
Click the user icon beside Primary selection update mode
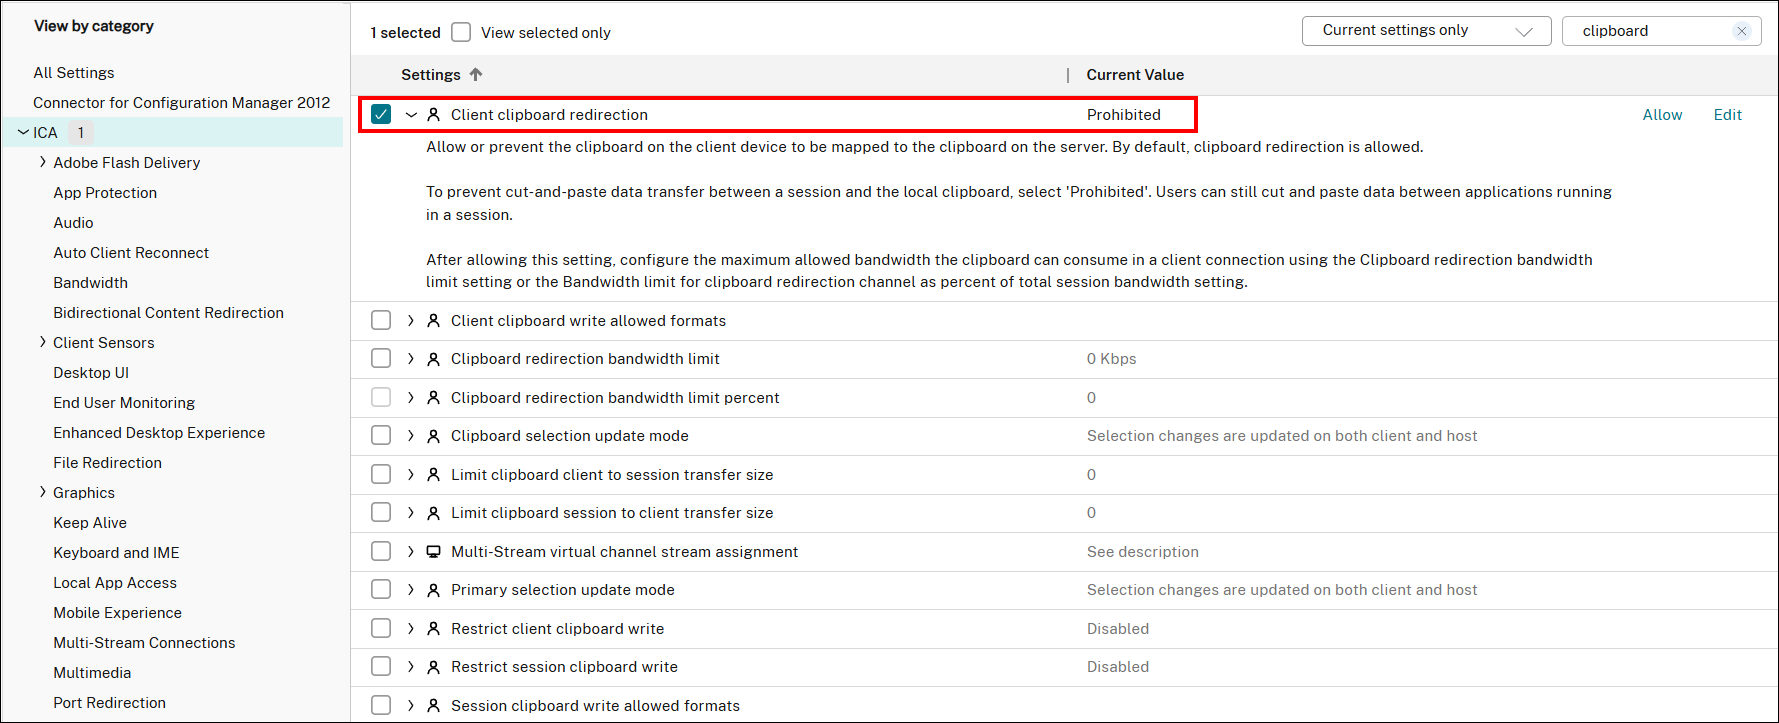pyautogui.click(x=434, y=590)
